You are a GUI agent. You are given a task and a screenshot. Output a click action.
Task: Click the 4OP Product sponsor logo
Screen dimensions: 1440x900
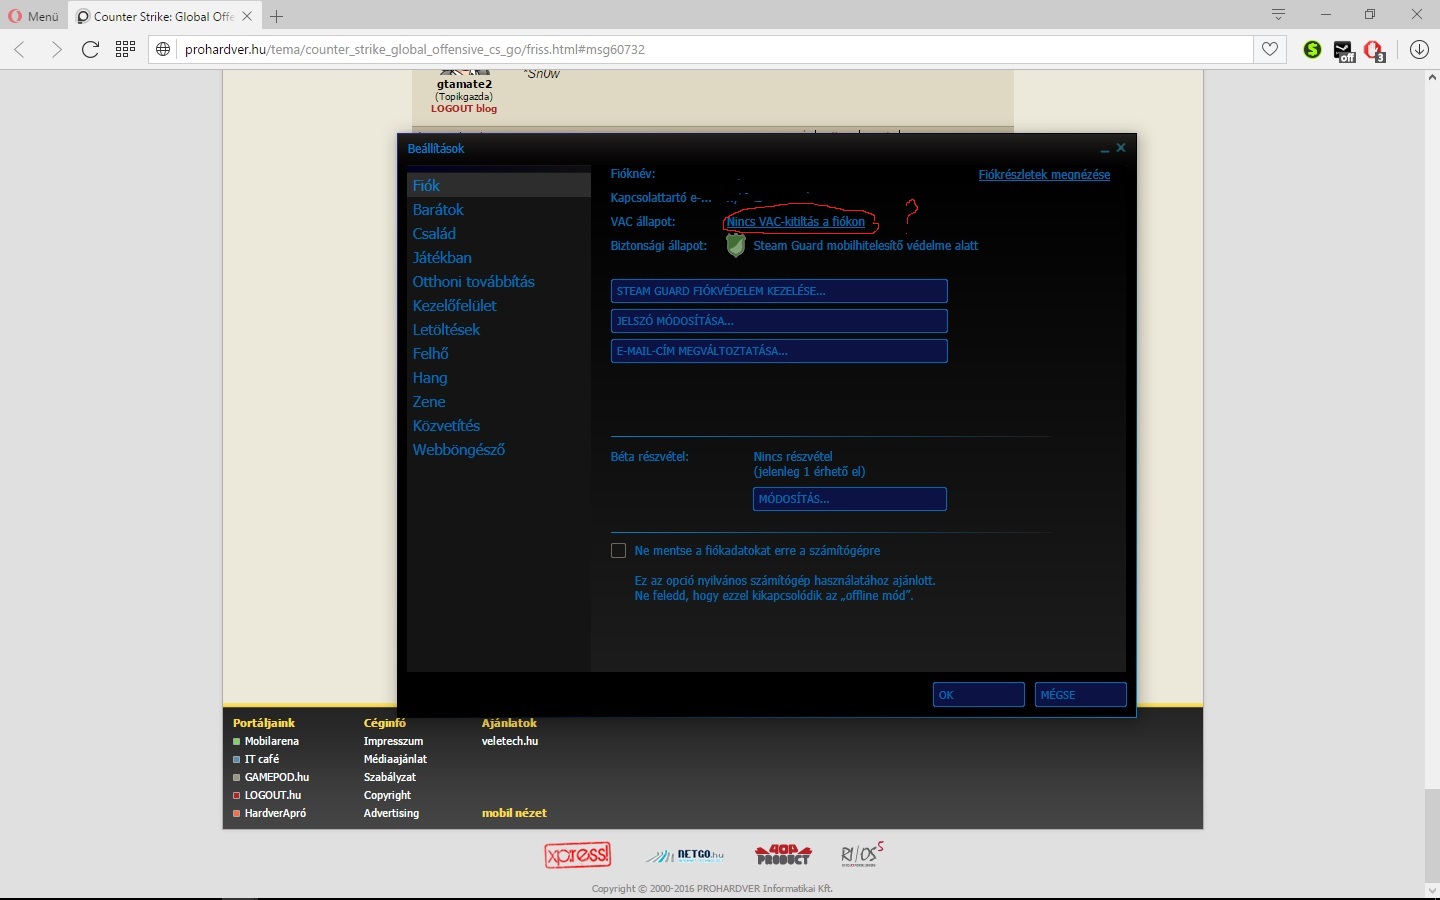(x=783, y=855)
